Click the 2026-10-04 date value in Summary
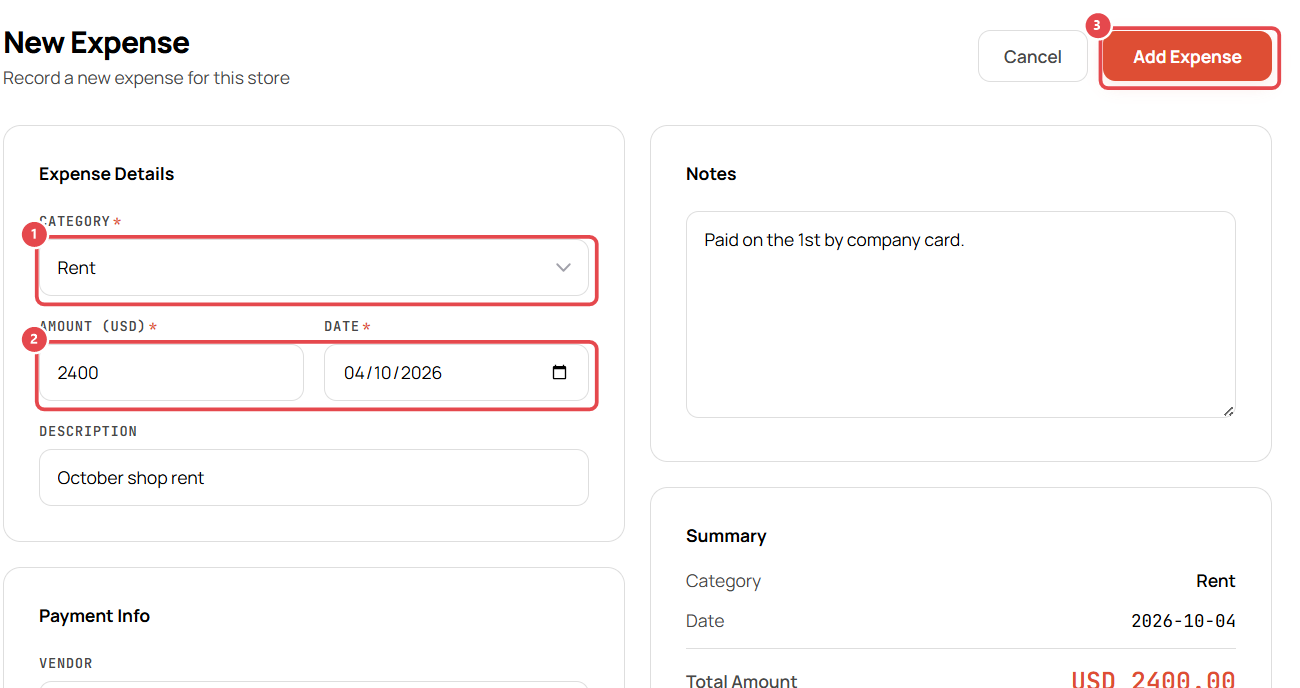The image size is (1300, 688). (x=1183, y=621)
